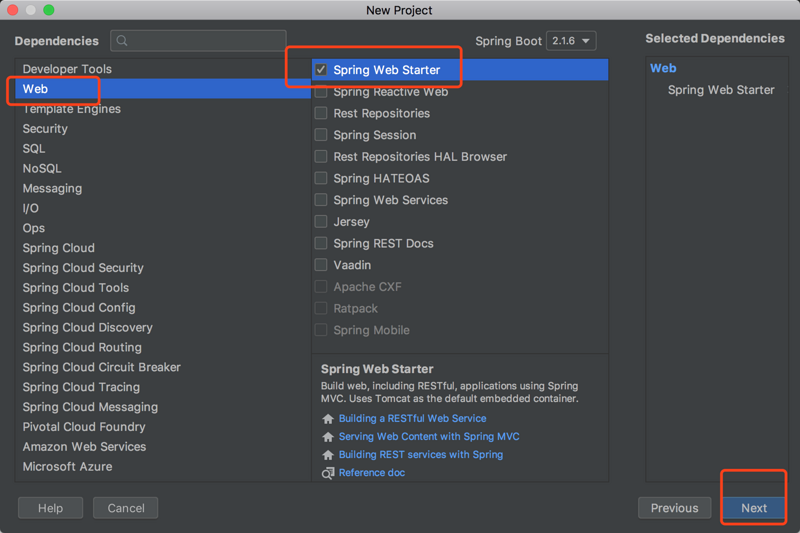
Task: Choose the NoSQL dependency category
Action: (x=42, y=168)
